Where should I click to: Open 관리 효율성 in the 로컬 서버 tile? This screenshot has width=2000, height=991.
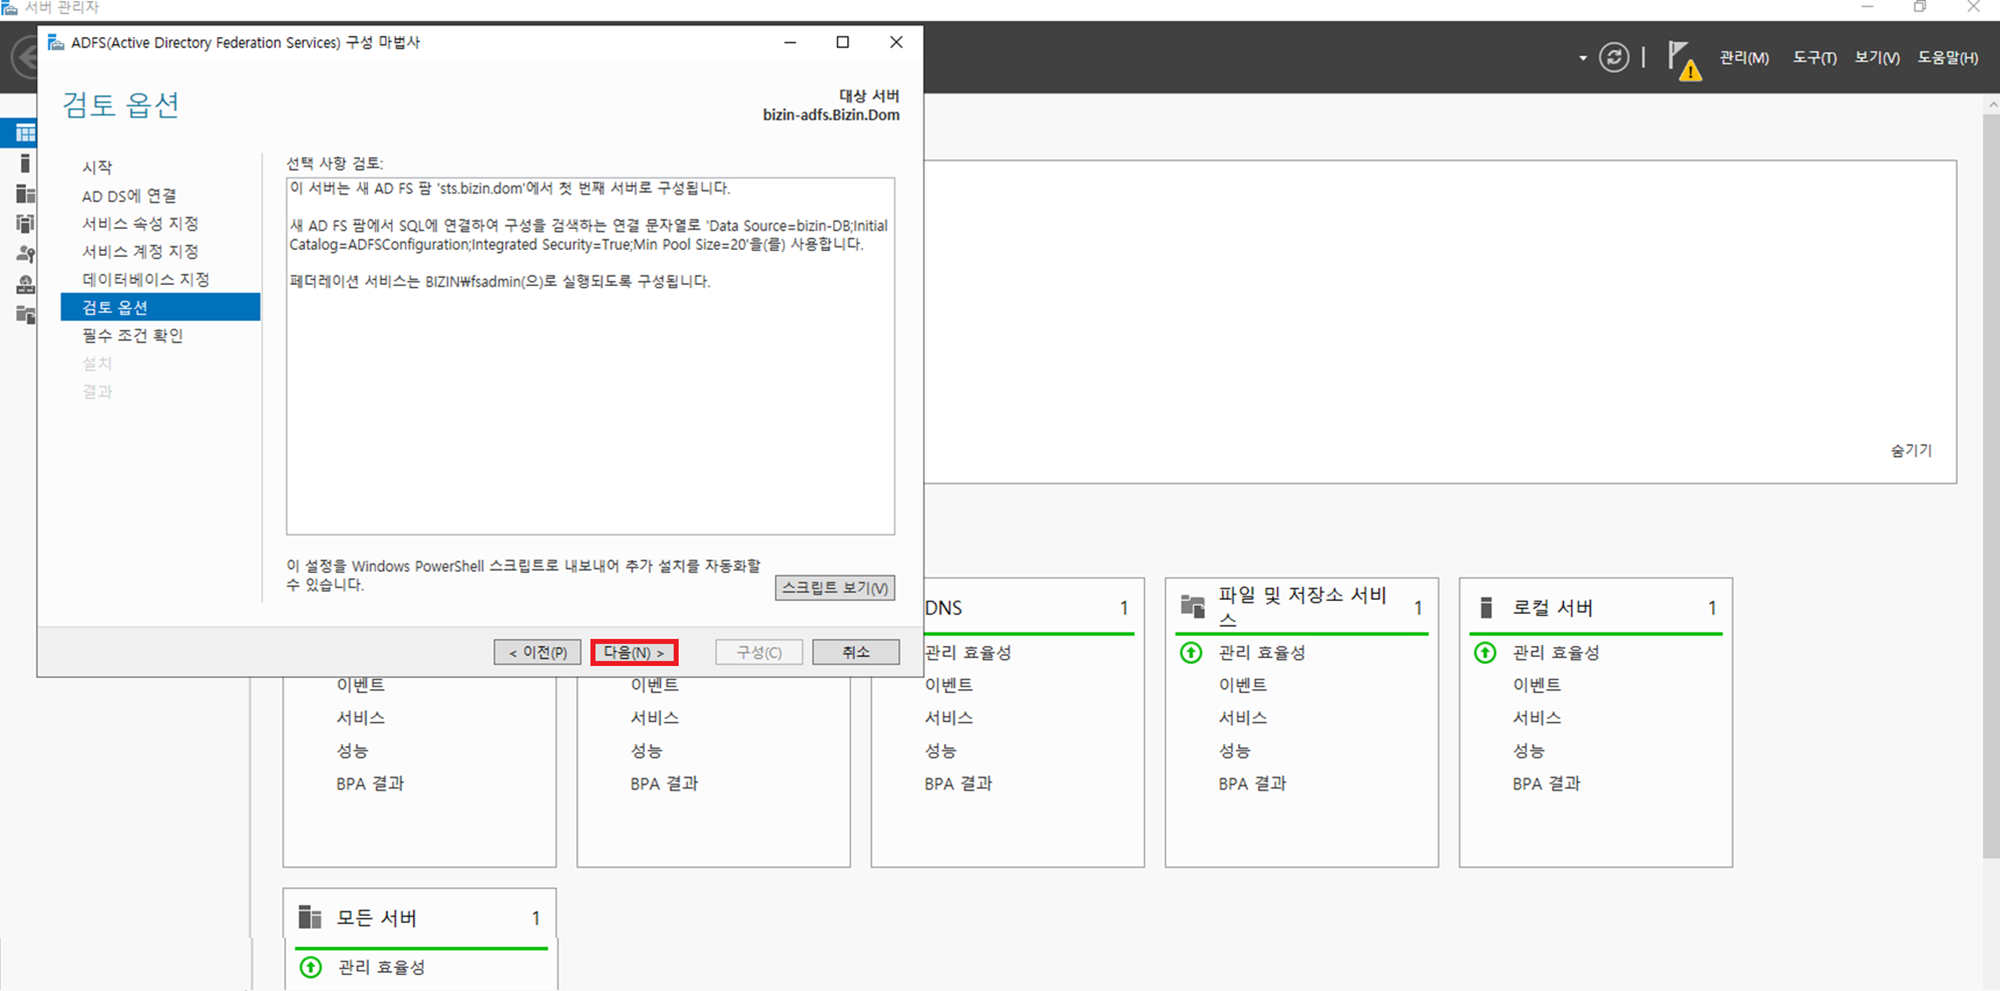pyautogui.click(x=1556, y=653)
